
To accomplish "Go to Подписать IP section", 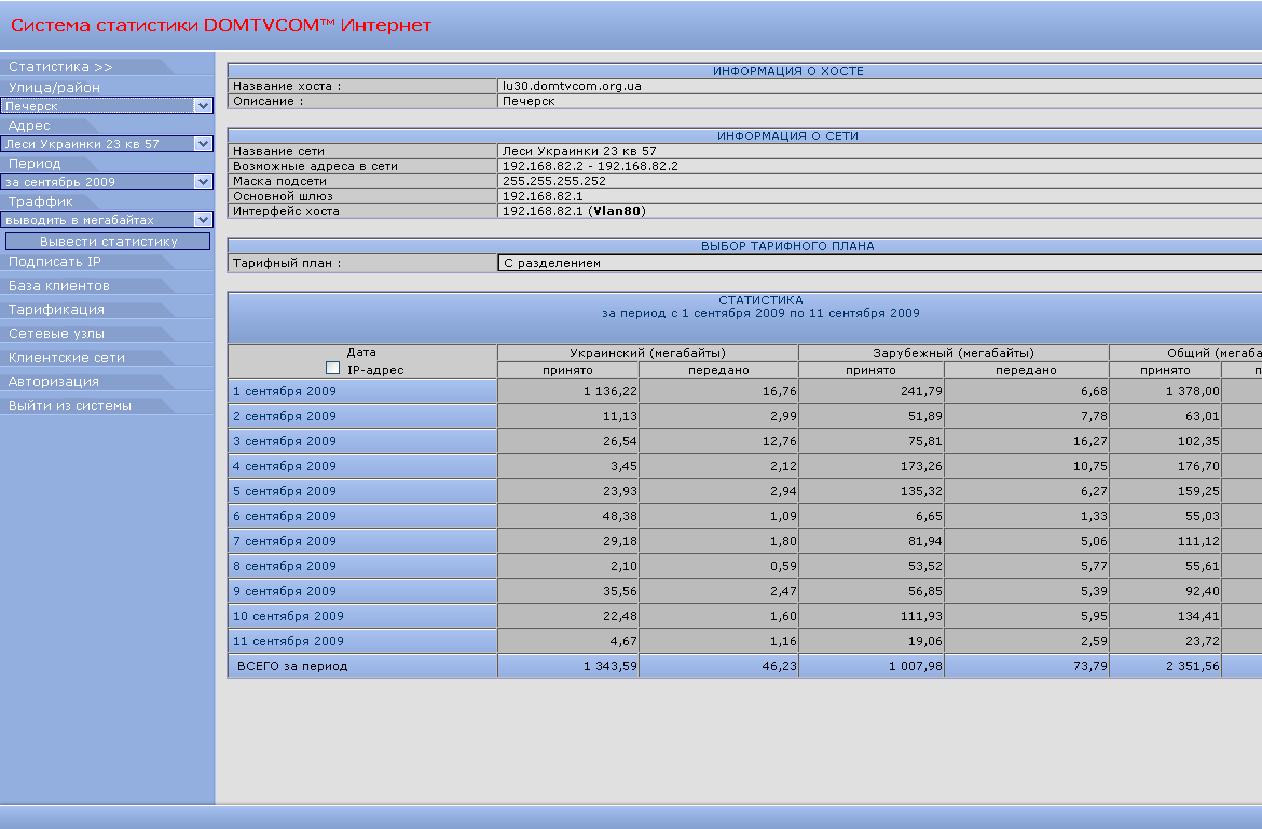I will [55, 262].
